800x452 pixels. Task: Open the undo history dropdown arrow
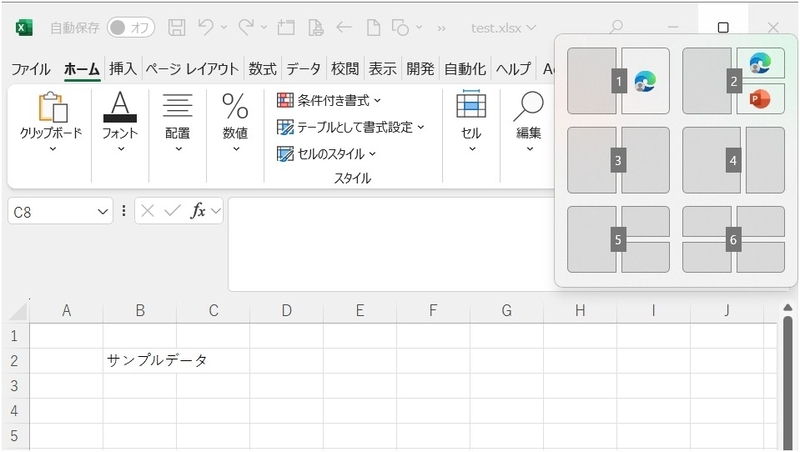click(x=223, y=28)
